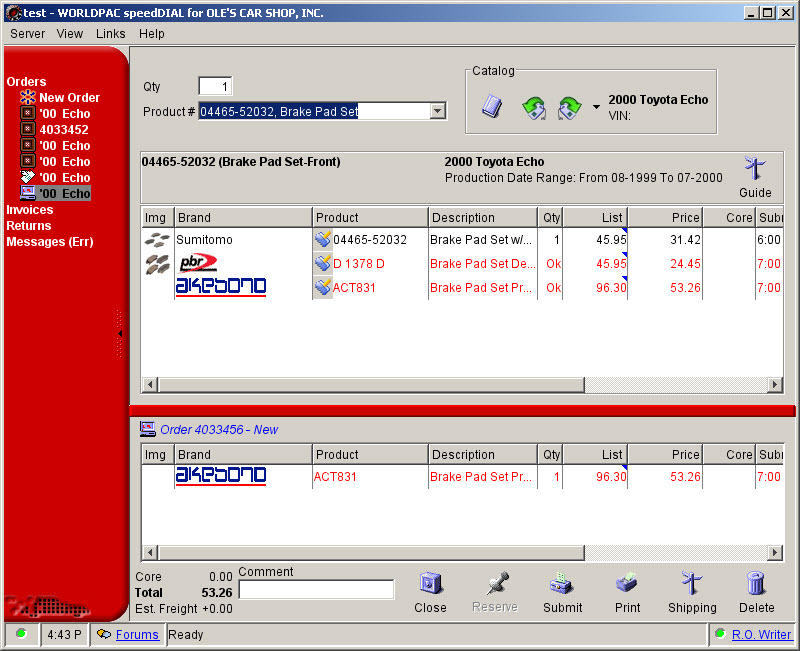The width and height of the screenshot is (800, 651).
Task: Click the first green vehicle history arrow icon
Action: point(534,108)
